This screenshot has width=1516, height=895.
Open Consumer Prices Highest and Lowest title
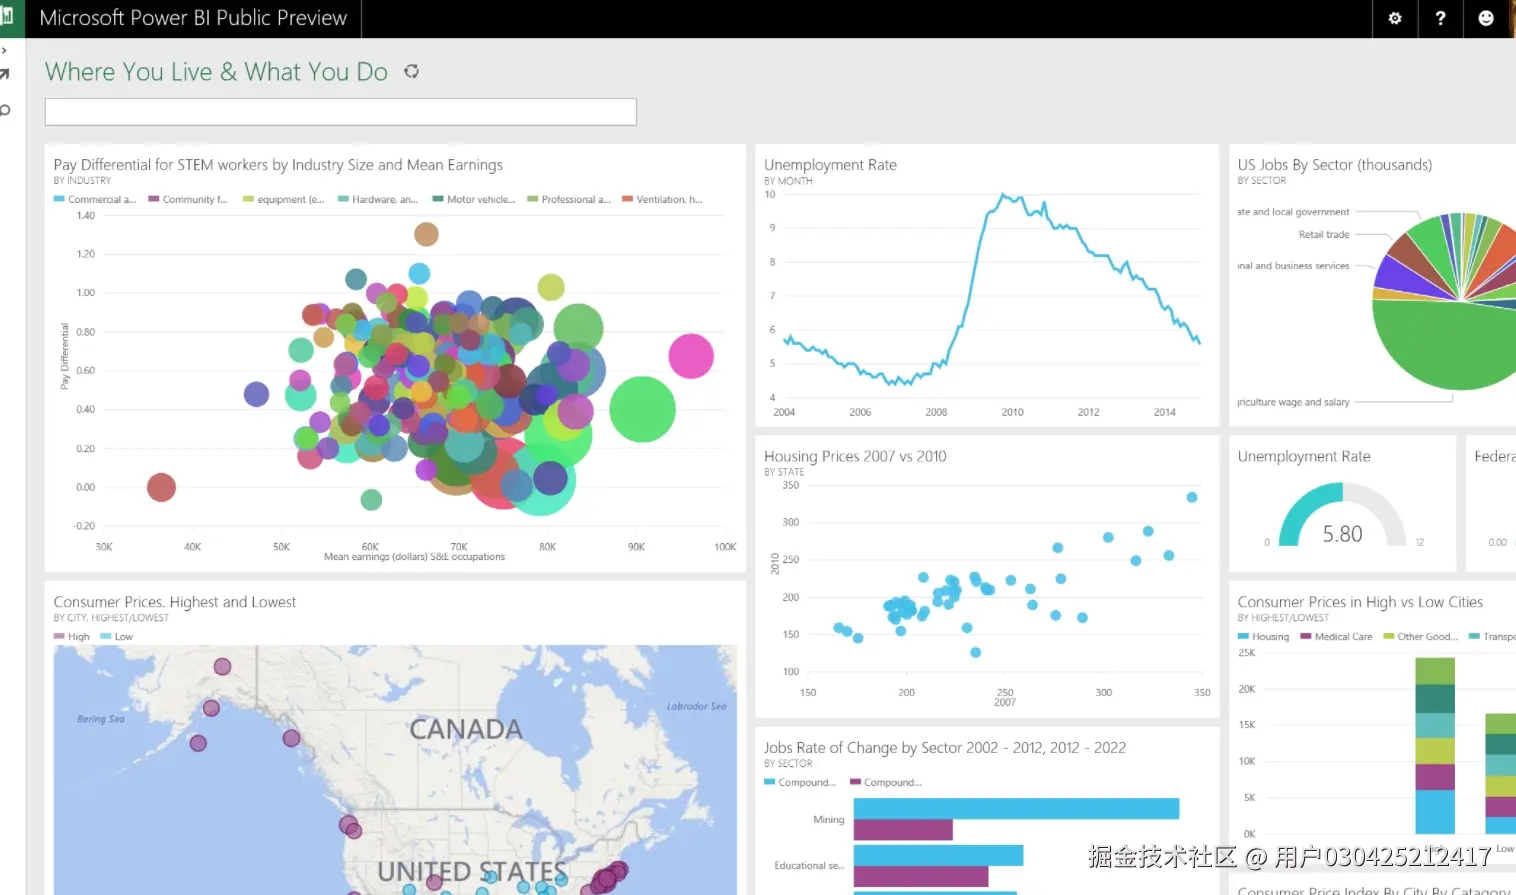tap(175, 602)
